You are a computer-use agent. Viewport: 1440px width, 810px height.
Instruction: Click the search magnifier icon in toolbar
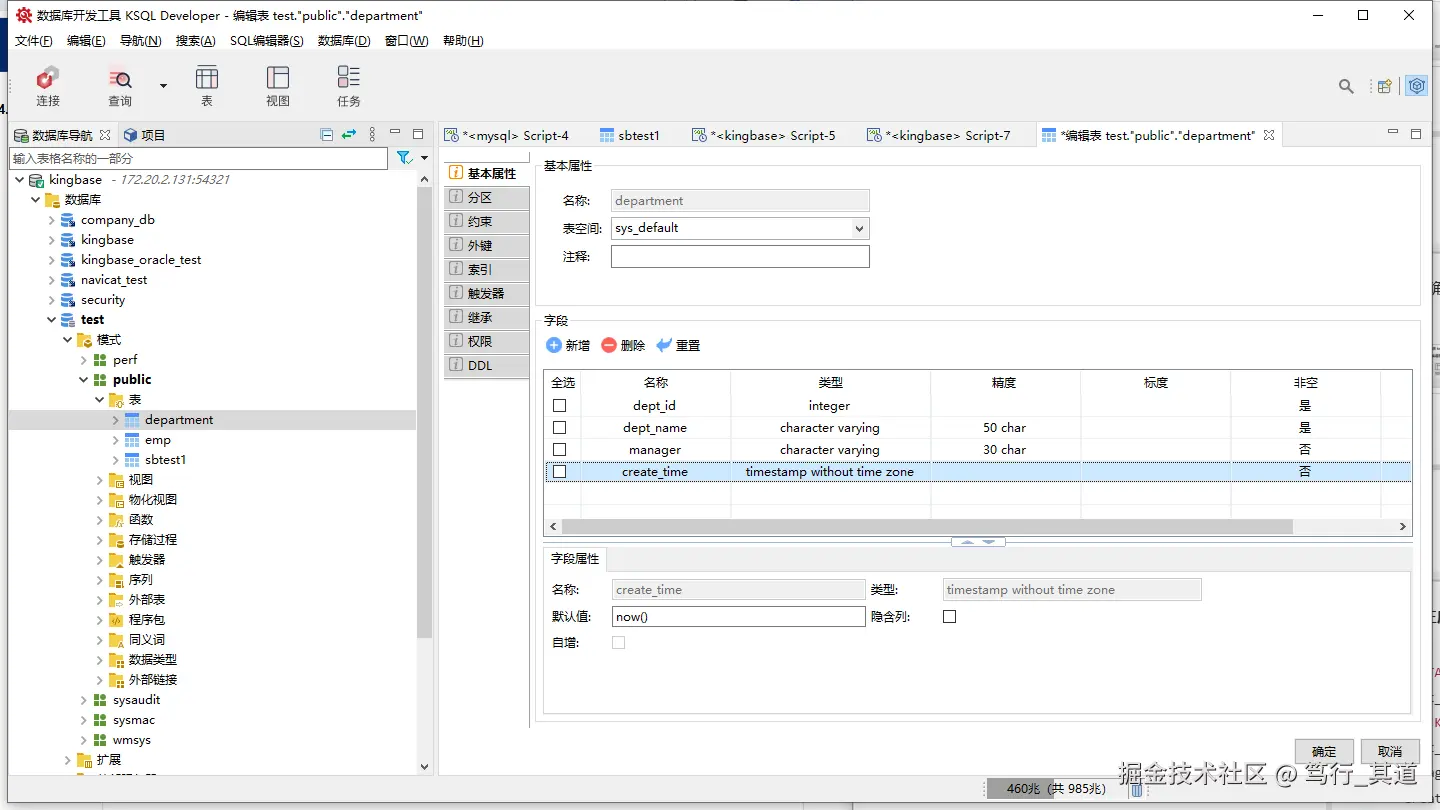point(1346,87)
